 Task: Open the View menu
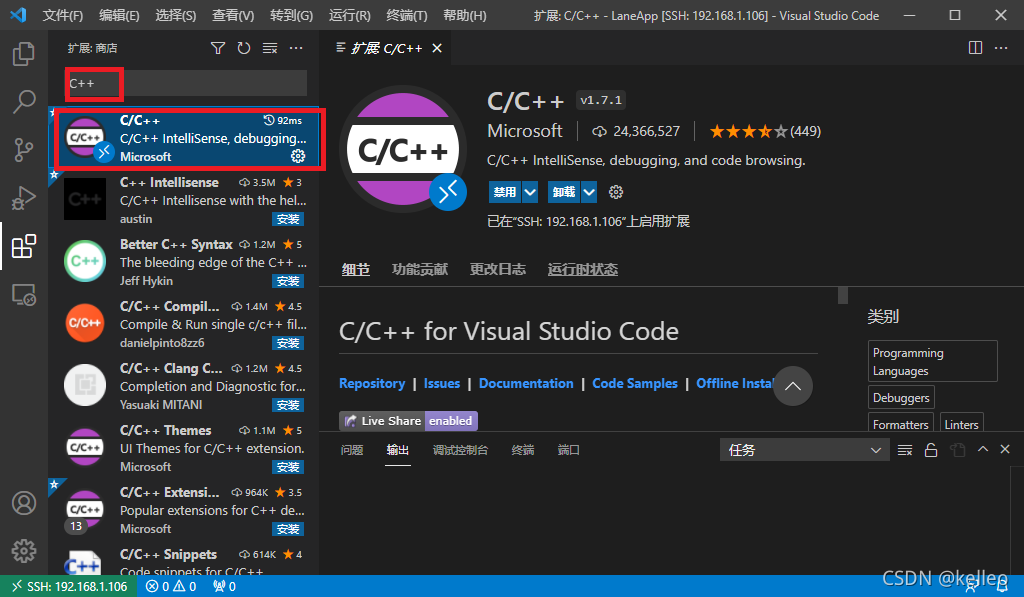click(233, 16)
